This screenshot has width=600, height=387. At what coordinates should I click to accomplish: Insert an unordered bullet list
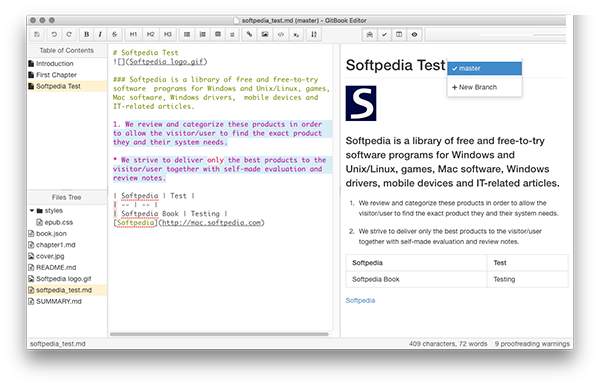point(187,34)
